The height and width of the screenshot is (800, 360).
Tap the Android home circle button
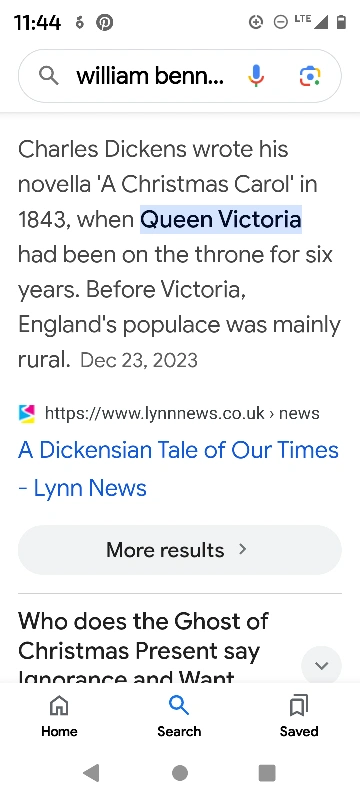pos(179,773)
